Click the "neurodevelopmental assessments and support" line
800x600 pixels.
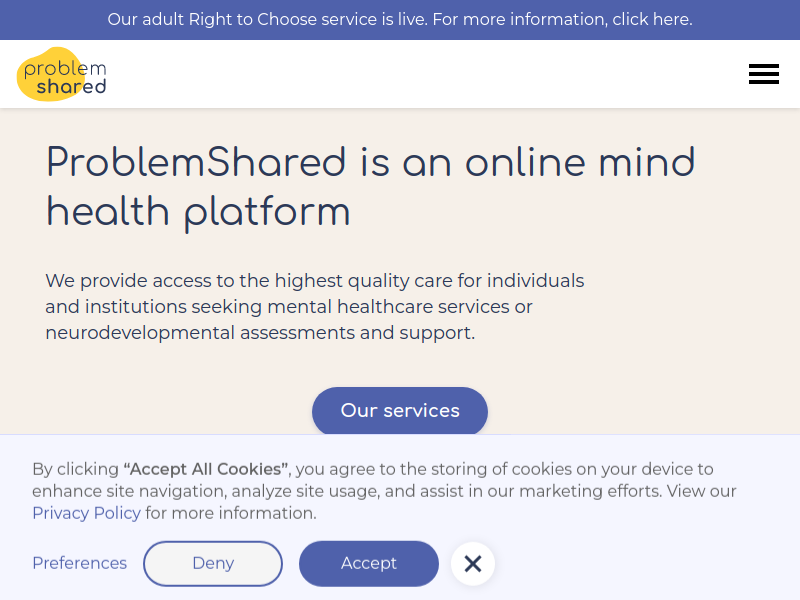(260, 333)
